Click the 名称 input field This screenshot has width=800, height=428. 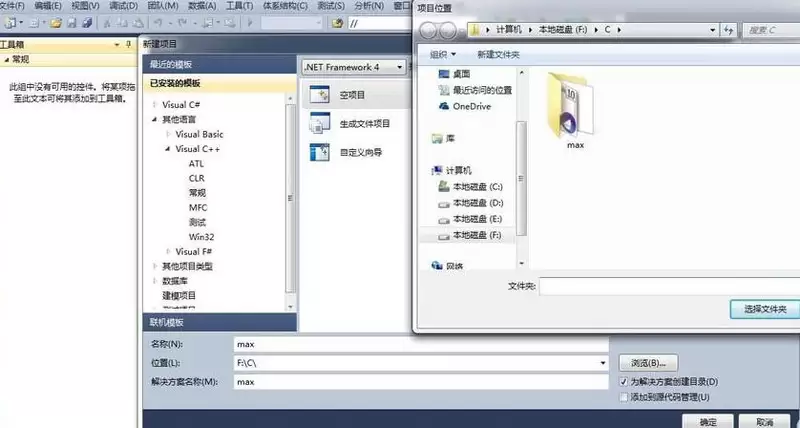pos(420,343)
